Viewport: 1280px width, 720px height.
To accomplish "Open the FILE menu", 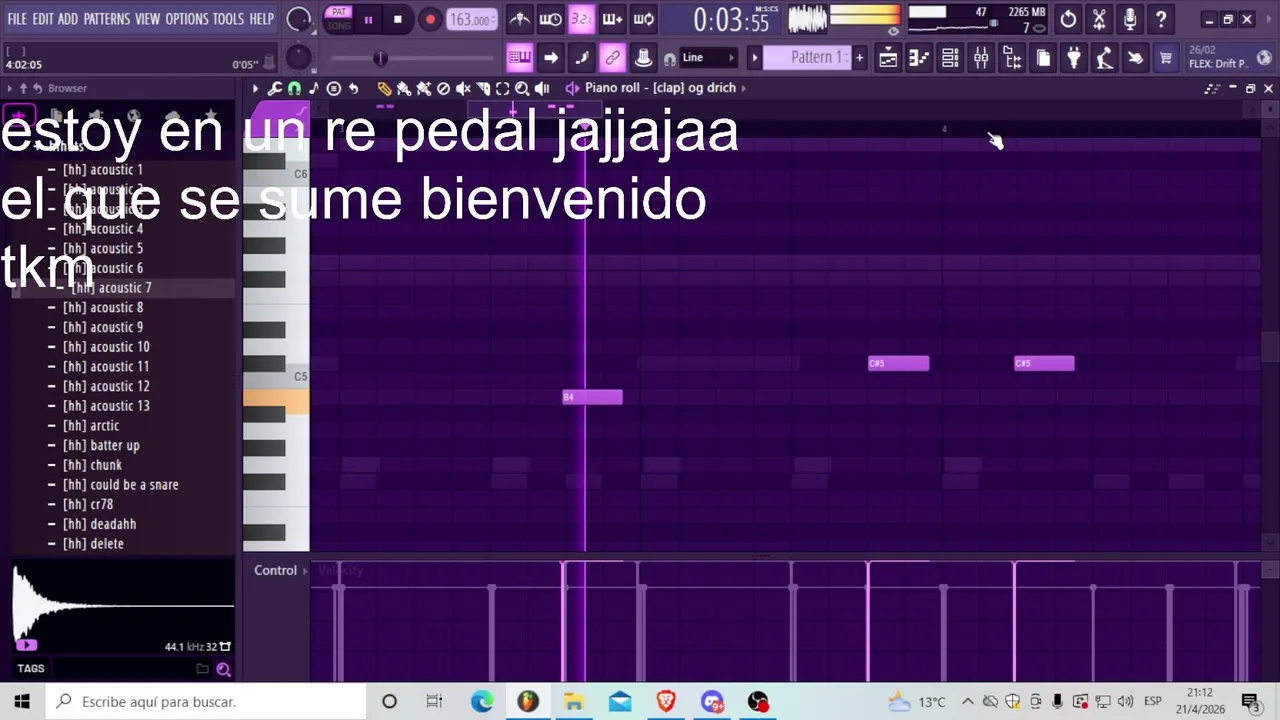I will click(x=17, y=19).
